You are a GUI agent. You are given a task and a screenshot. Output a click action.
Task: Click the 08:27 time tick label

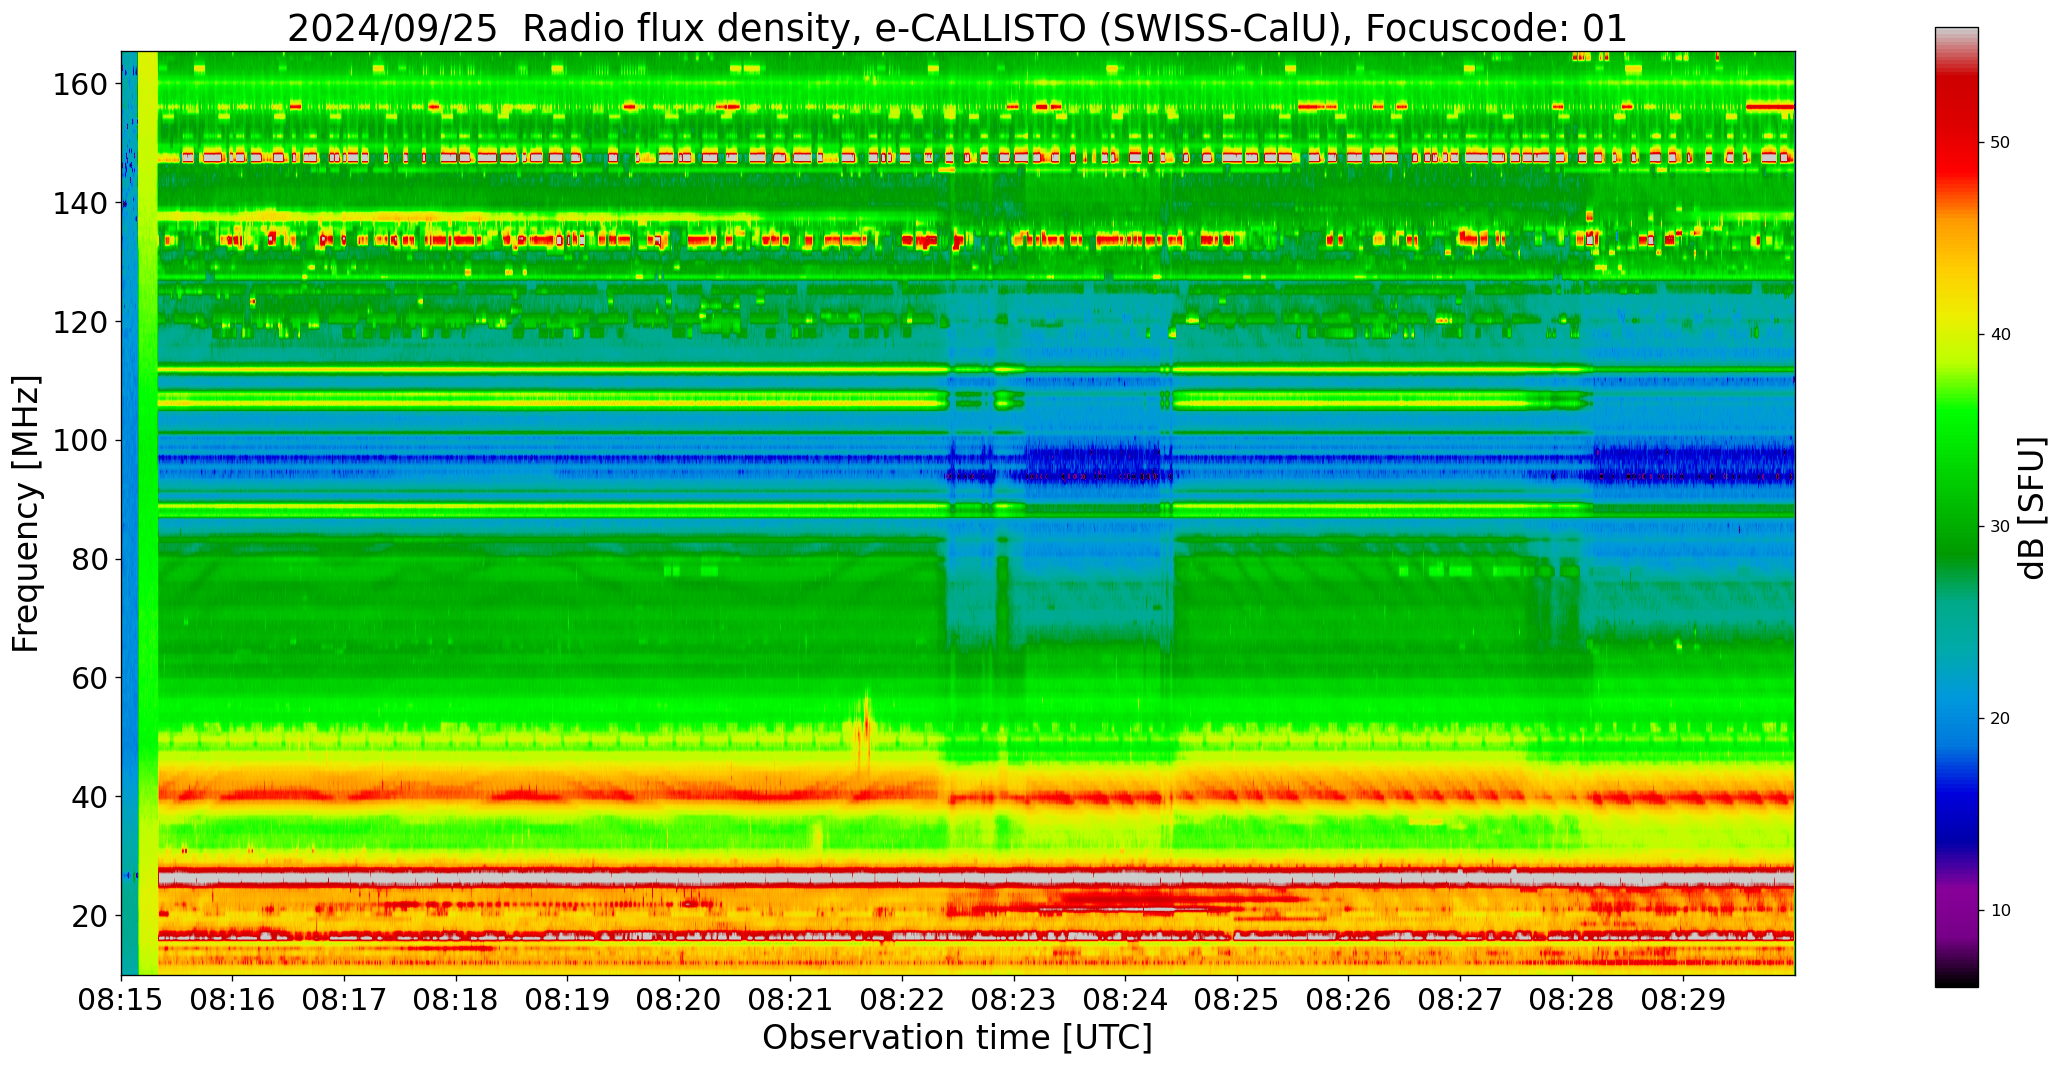point(1460,1000)
